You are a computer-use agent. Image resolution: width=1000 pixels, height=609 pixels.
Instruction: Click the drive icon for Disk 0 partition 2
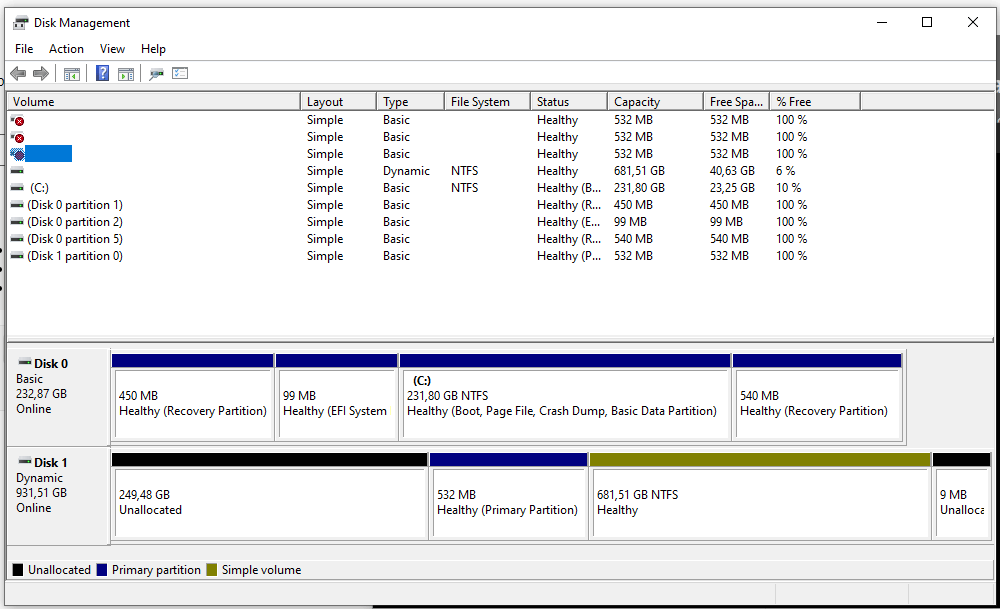pos(17,222)
